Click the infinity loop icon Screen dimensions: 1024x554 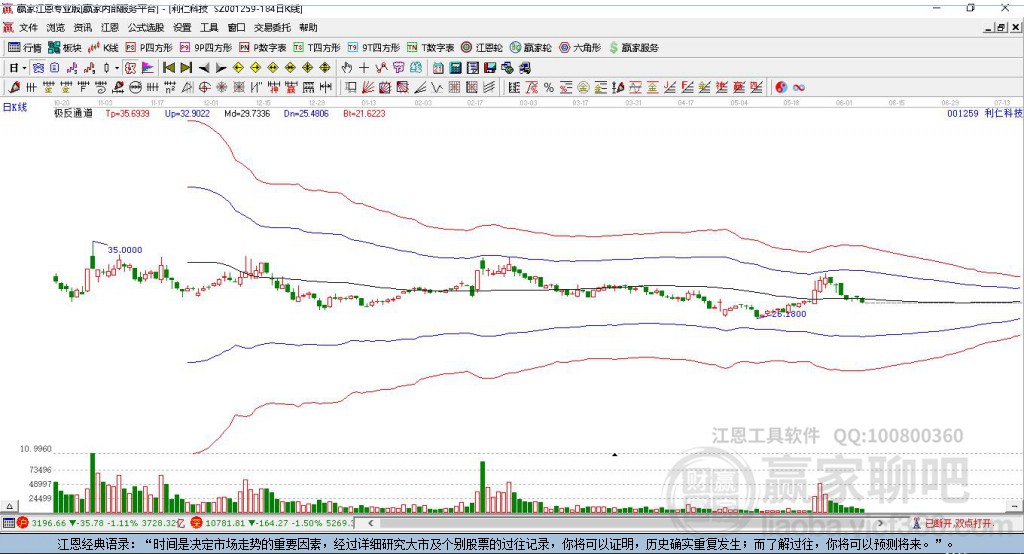pos(799,88)
